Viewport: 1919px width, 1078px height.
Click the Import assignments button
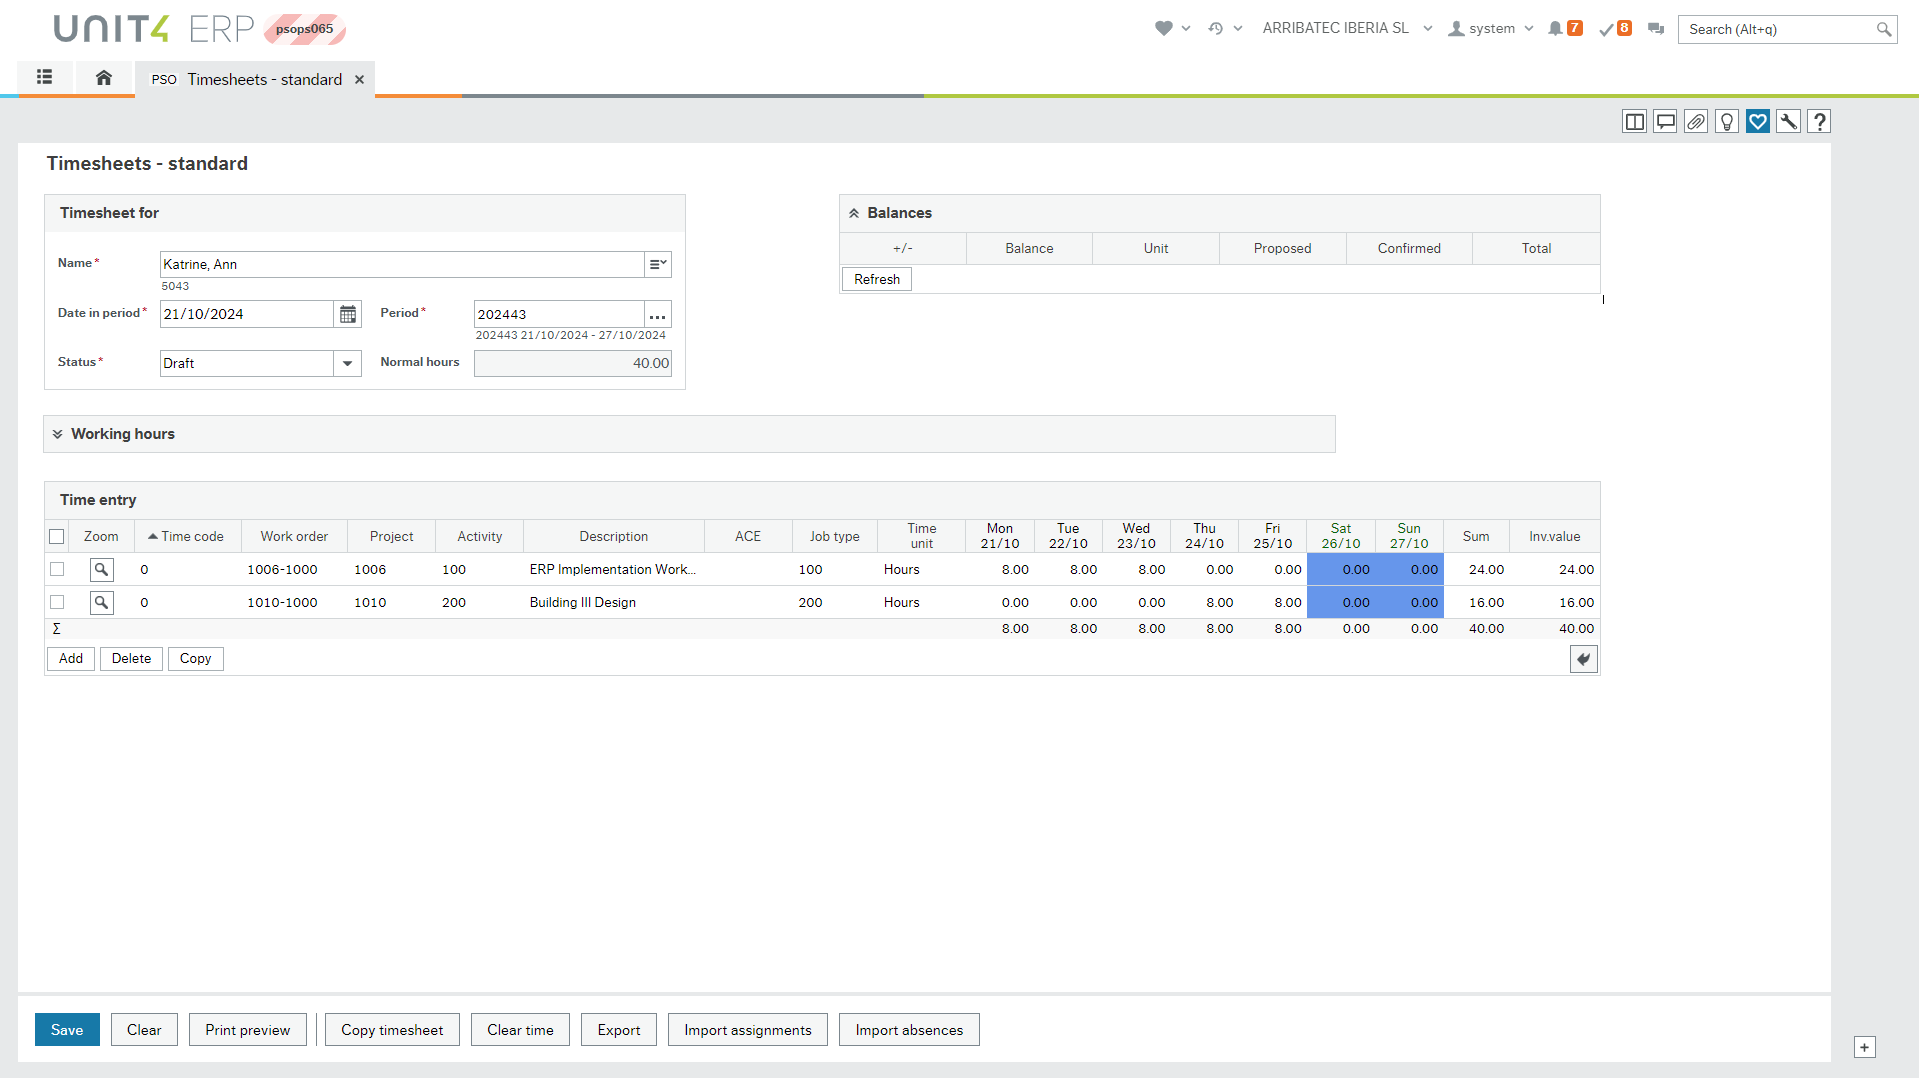coord(747,1030)
